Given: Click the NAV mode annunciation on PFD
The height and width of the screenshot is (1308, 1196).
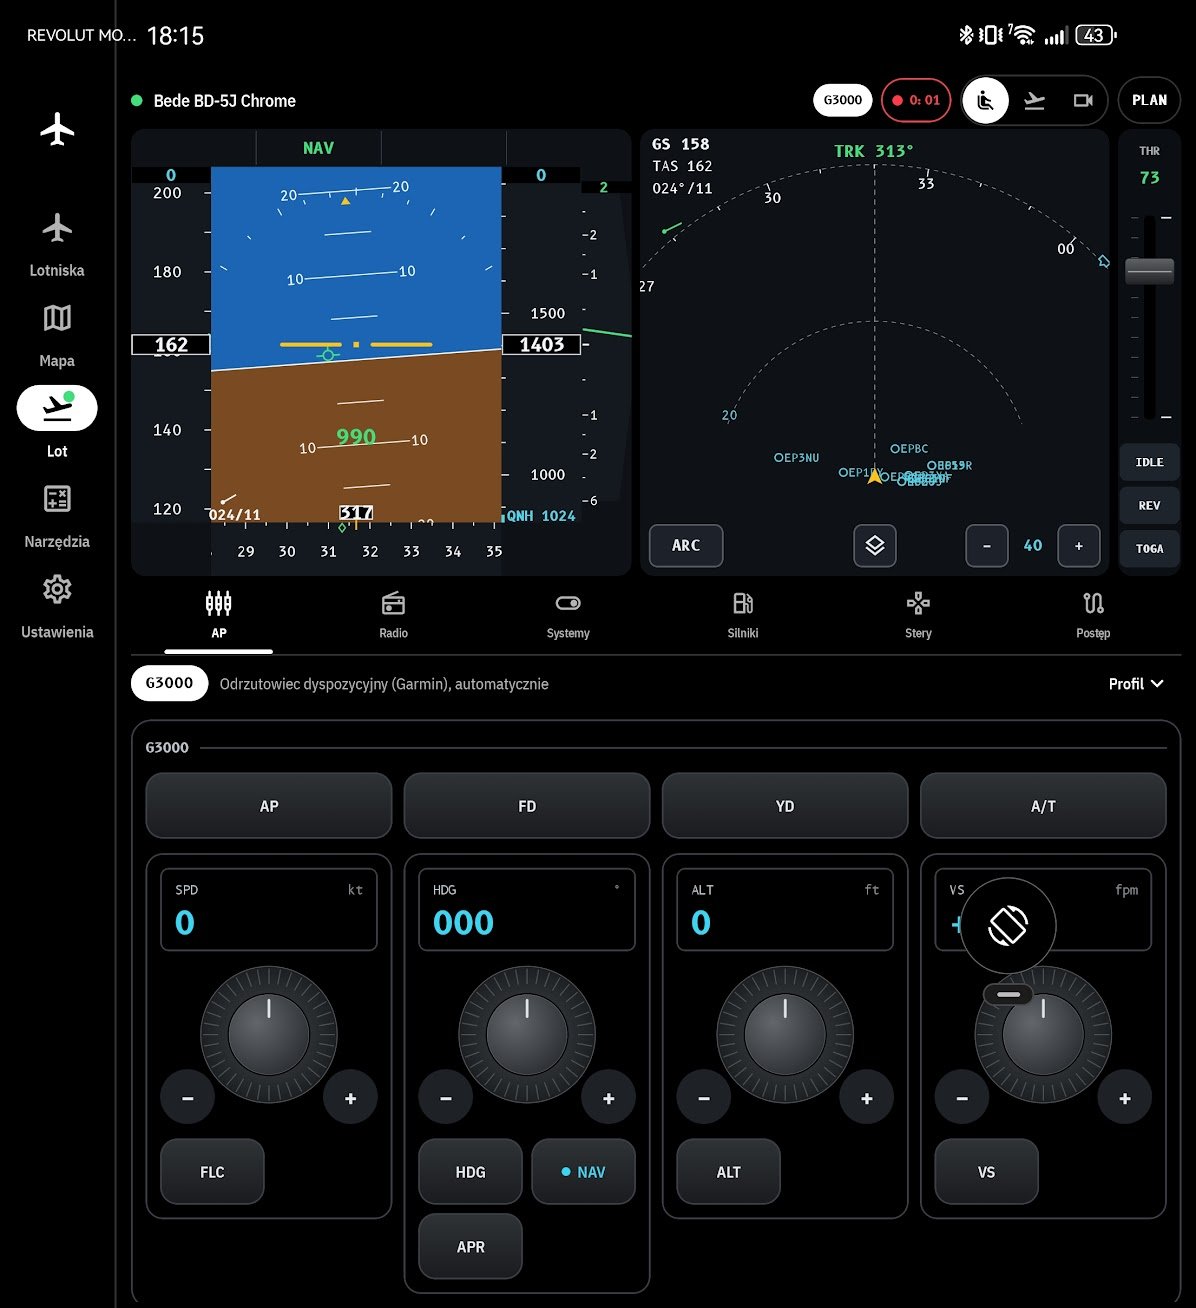Looking at the screenshot, I should [x=318, y=148].
